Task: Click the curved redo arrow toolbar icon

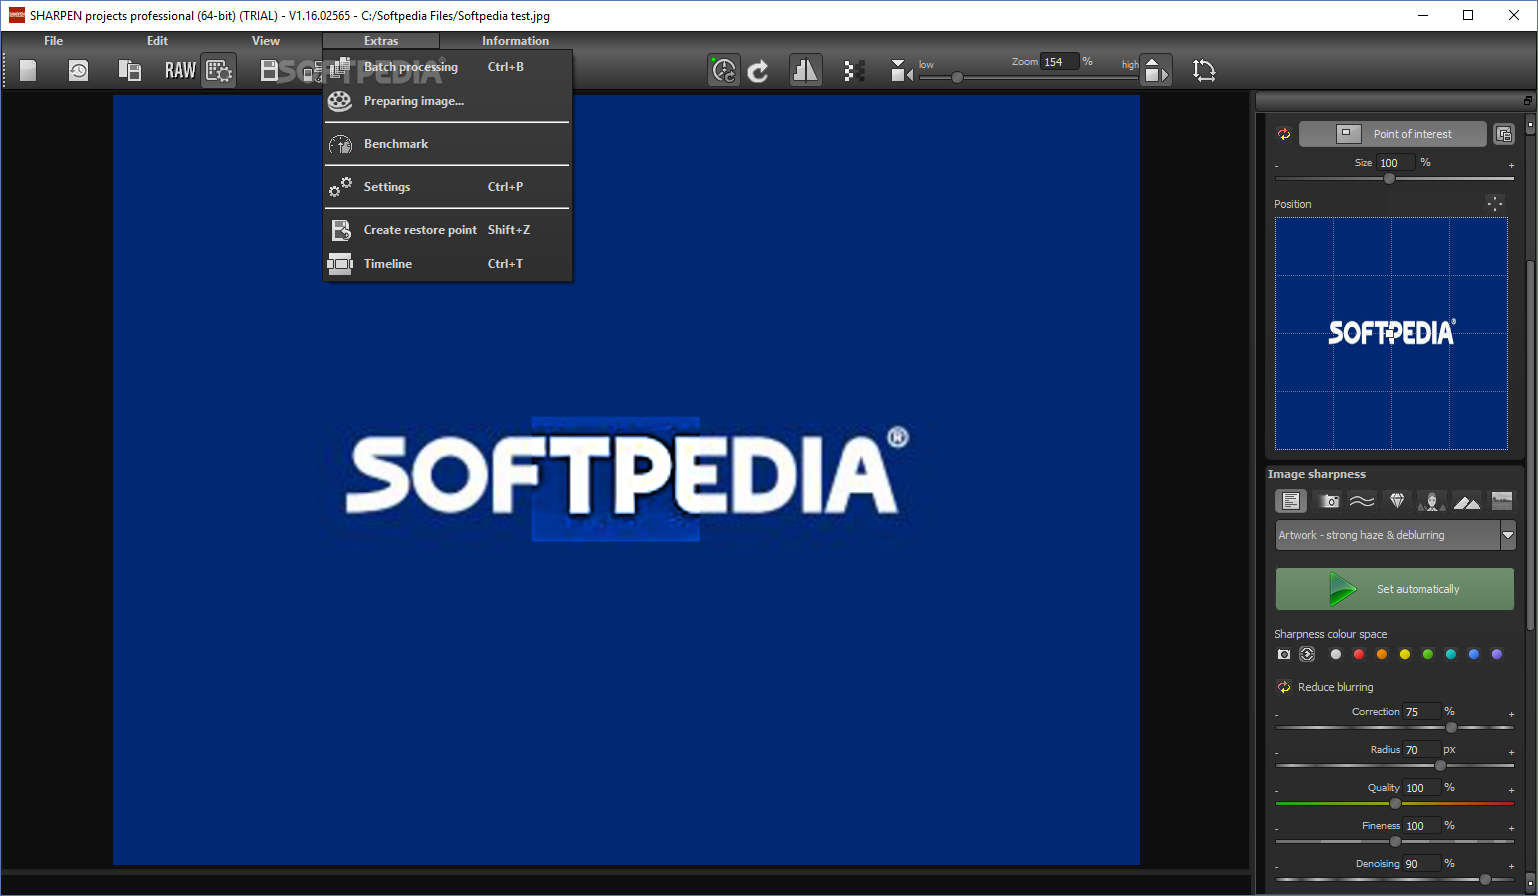Action: tap(759, 70)
